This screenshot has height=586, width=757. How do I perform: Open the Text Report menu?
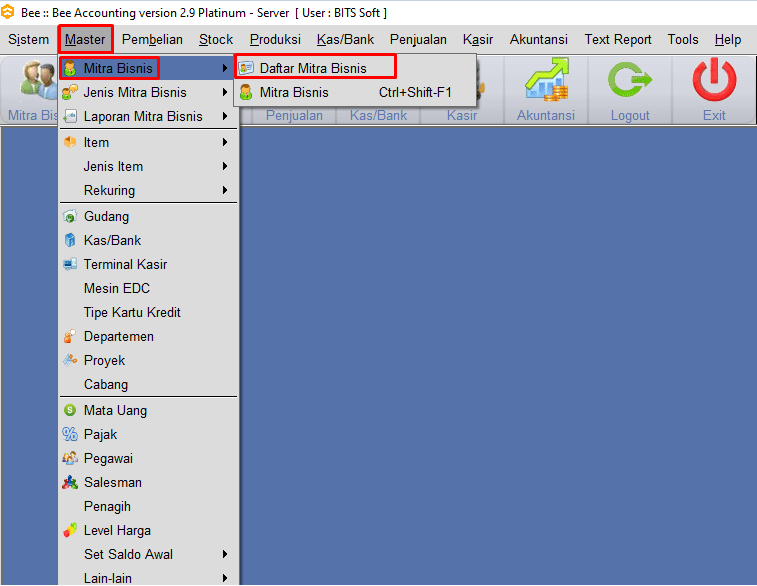click(618, 40)
